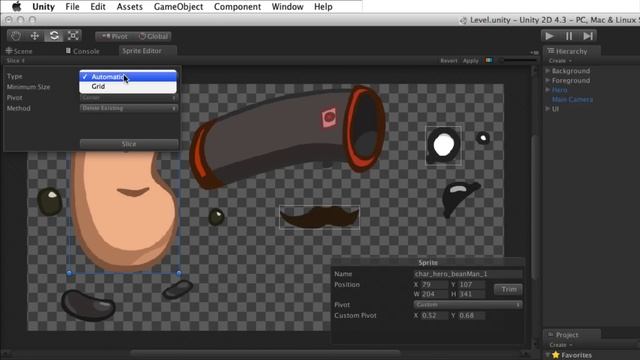Toggle the Pivot handle position
The image size is (640, 360).
pyautogui.click(x=114, y=36)
